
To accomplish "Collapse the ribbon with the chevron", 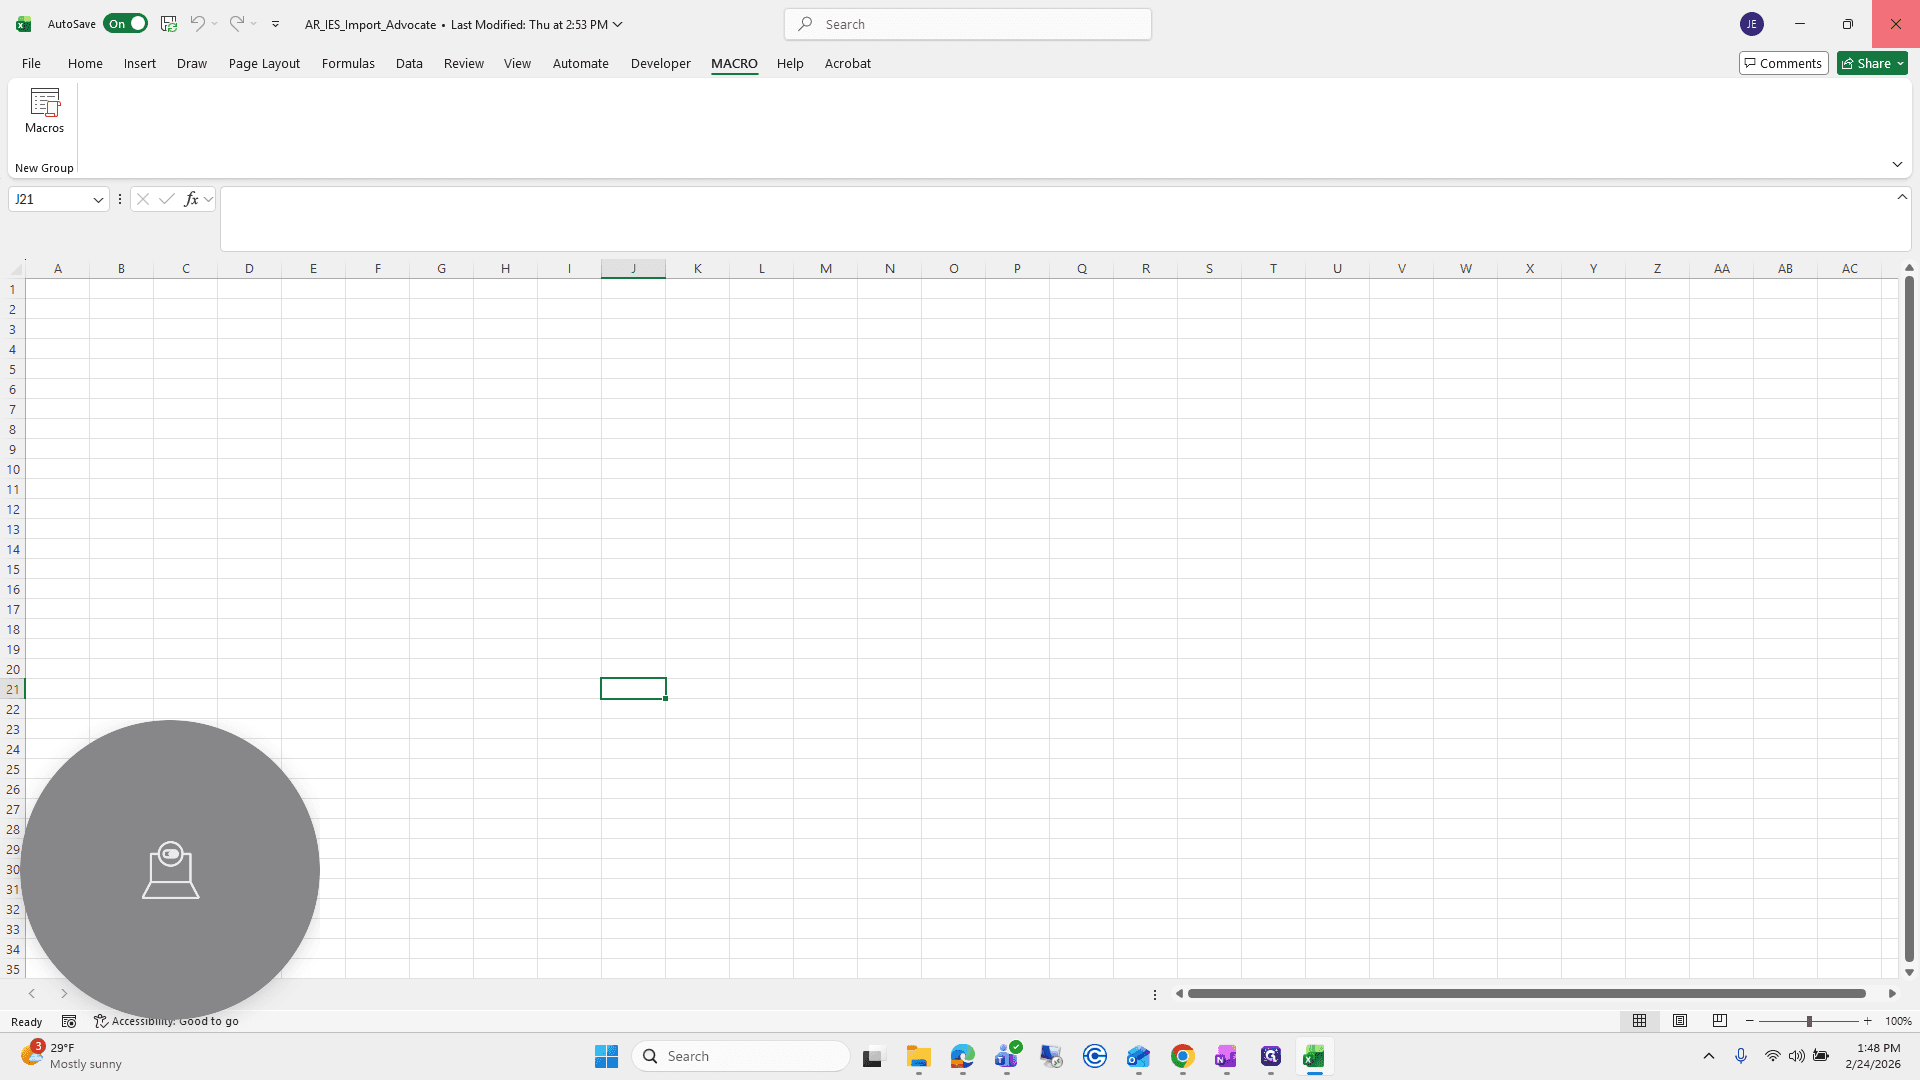I will click(1897, 164).
